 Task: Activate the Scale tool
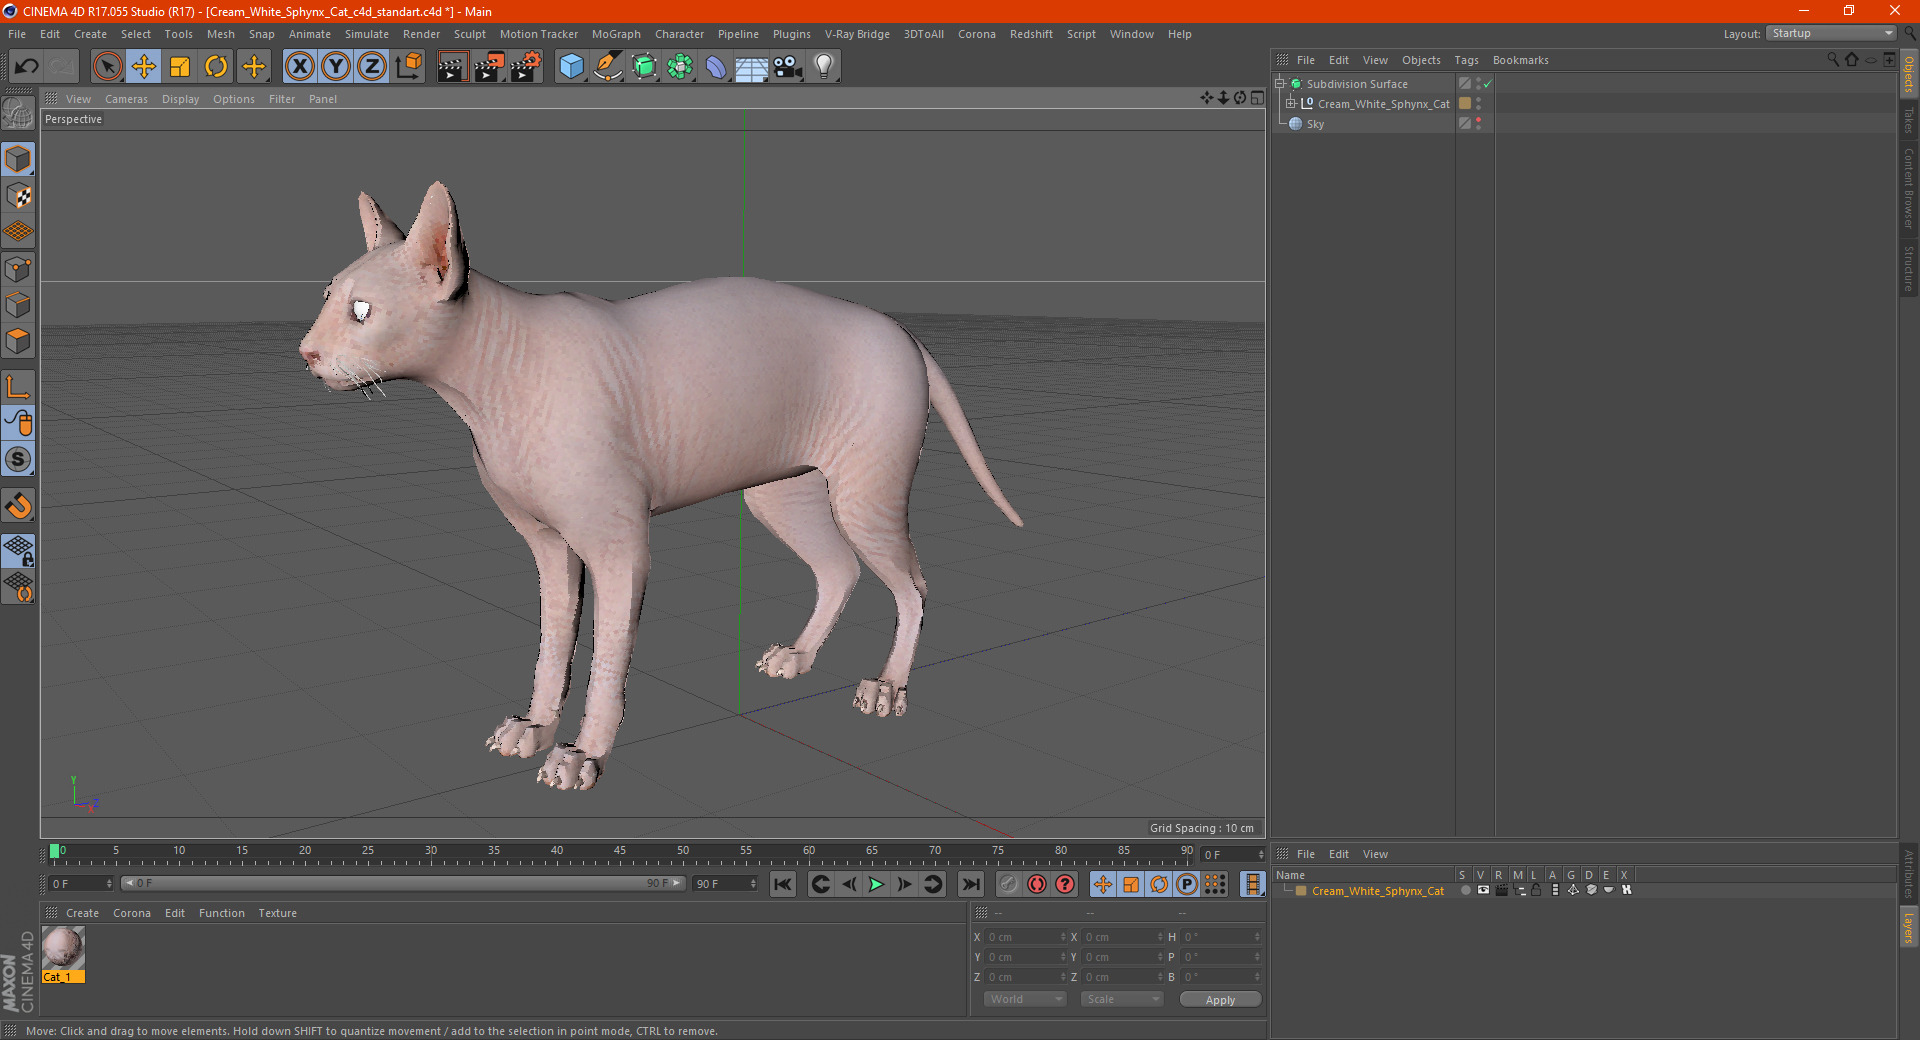pyautogui.click(x=180, y=67)
